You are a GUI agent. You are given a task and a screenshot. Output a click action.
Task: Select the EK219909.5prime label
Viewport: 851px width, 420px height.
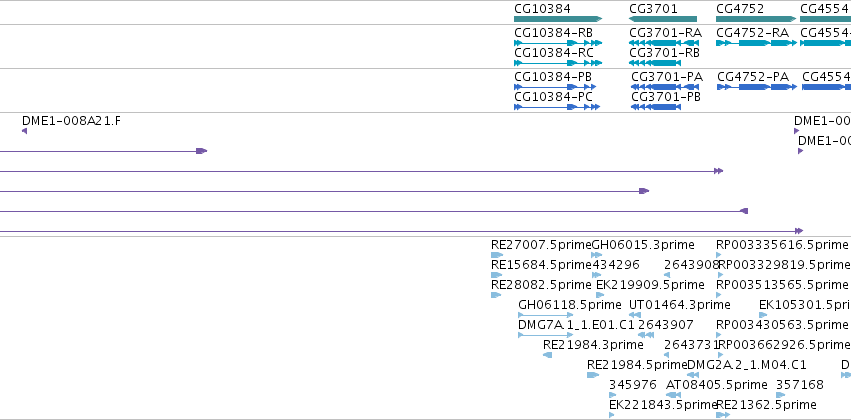[650, 284]
